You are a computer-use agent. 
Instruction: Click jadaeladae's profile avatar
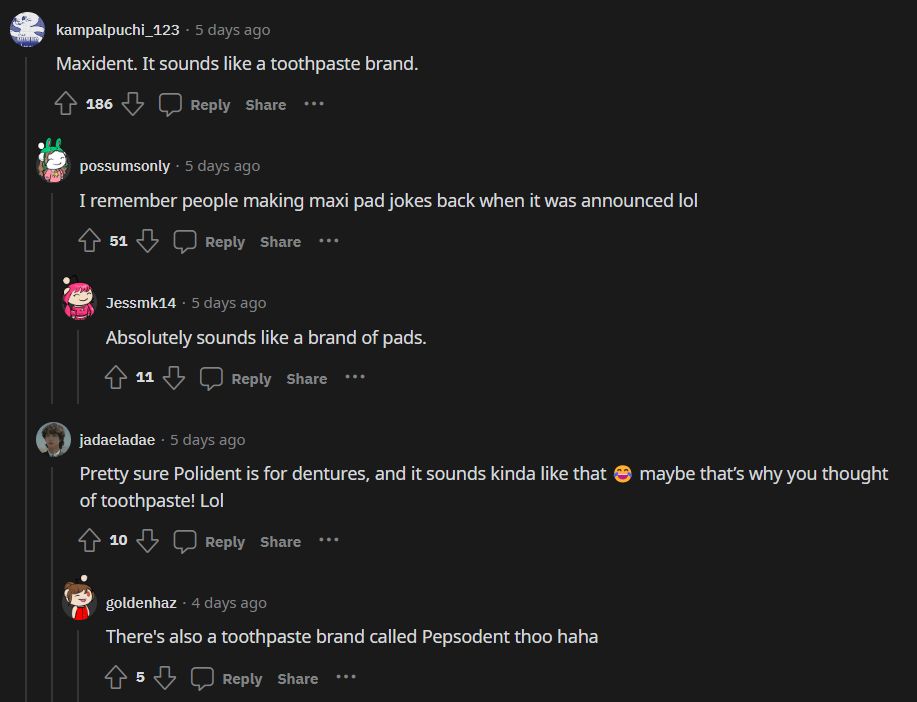tap(53, 440)
